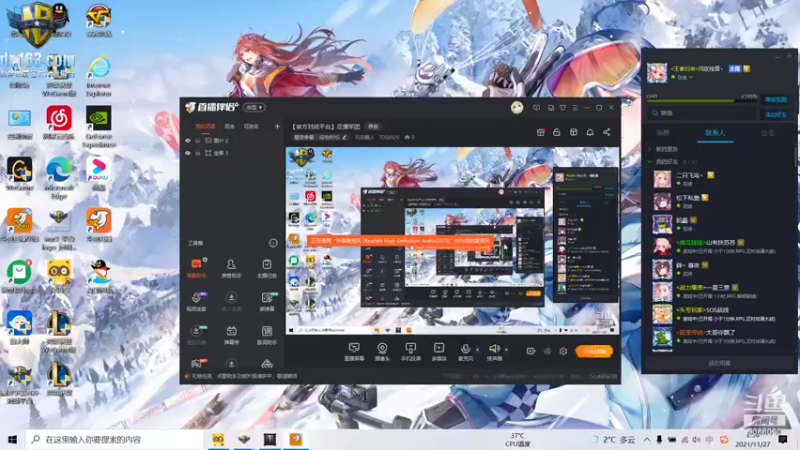Click the wide button below the friends list
The width and height of the screenshot is (800, 450).
(x=719, y=363)
